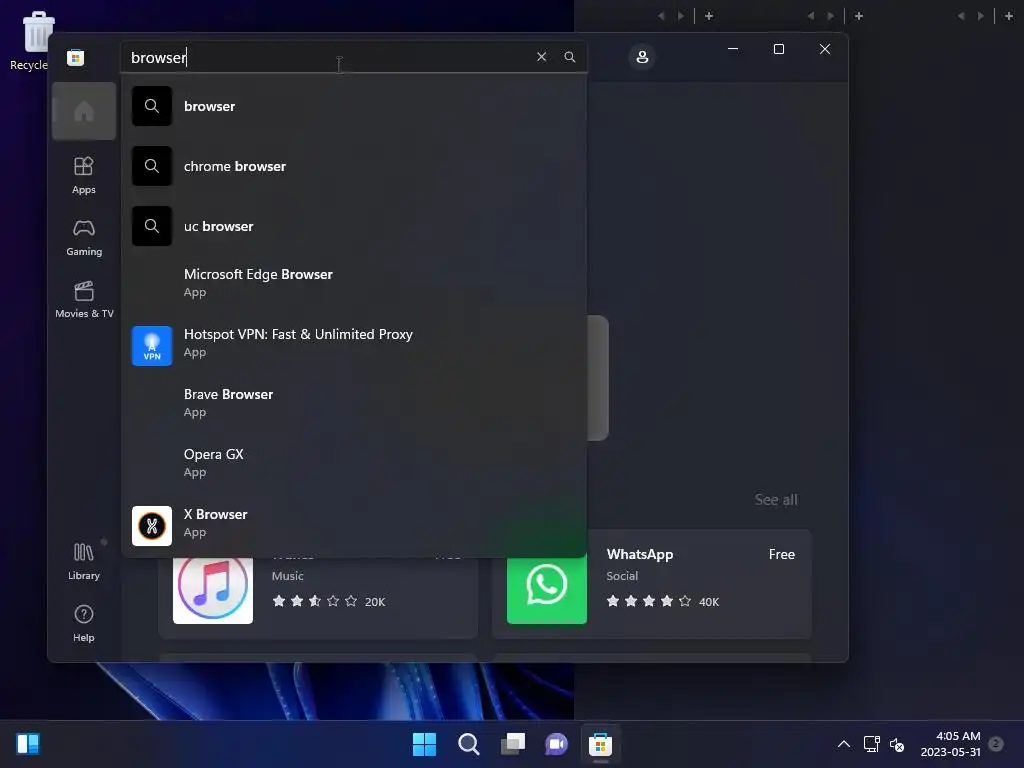This screenshot has height=768, width=1024.
Task: Open the Home tab in the Store sidebar
Action: pyautogui.click(x=84, y=111)
